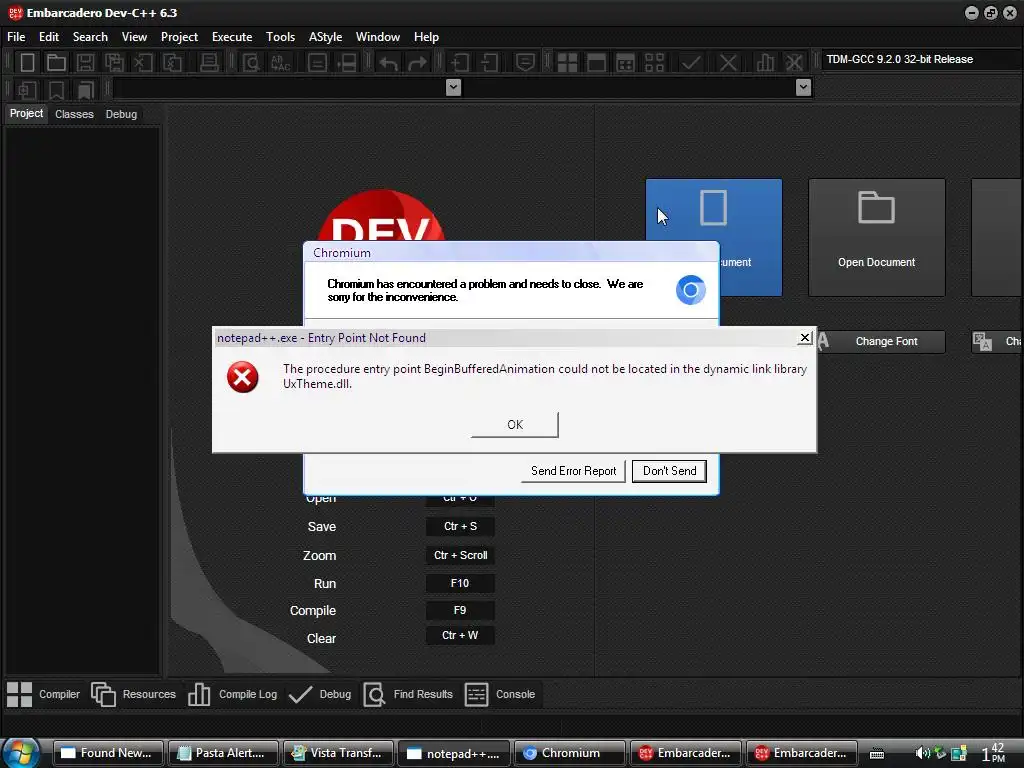The image size is (1024, 768).
Task: Switch to the Debug side tab
Action: pos(121,114)
